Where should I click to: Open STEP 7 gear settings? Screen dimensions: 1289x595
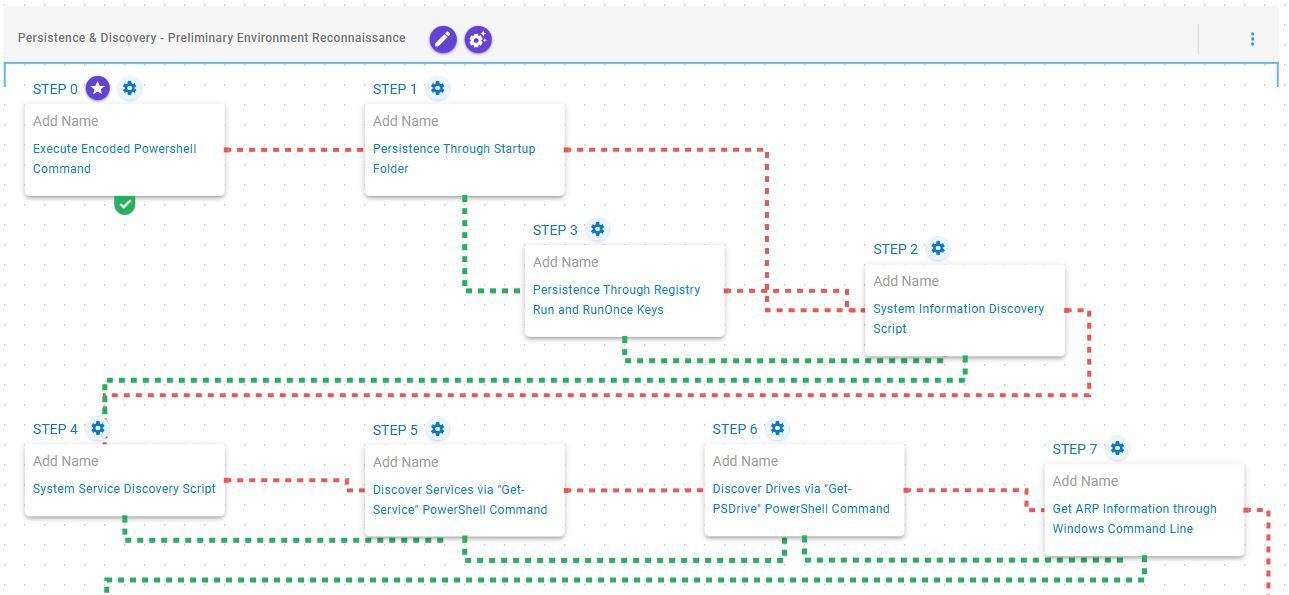(x=1117, y=449)
